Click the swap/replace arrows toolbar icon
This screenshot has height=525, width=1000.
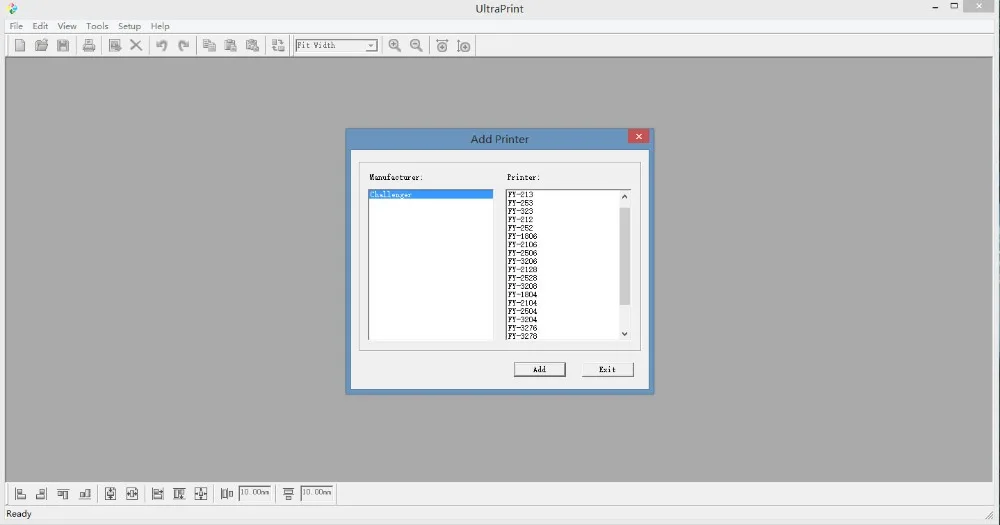coord(278,45)
